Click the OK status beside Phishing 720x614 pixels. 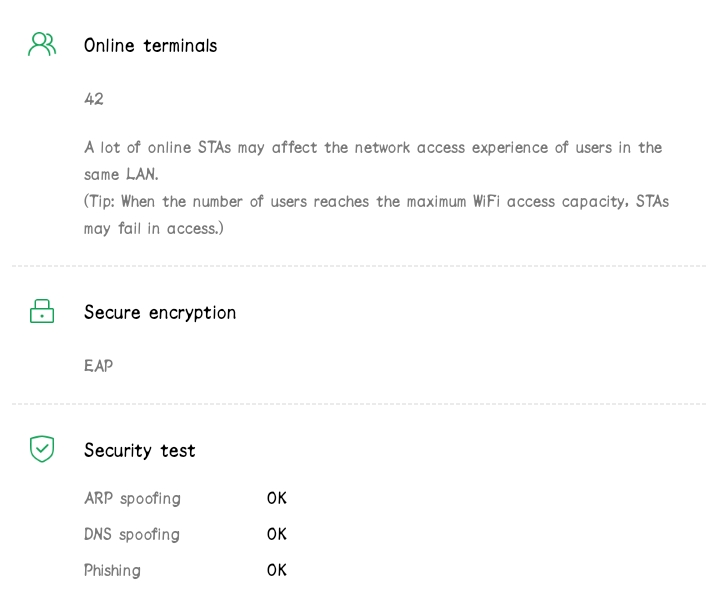point(277,570)
